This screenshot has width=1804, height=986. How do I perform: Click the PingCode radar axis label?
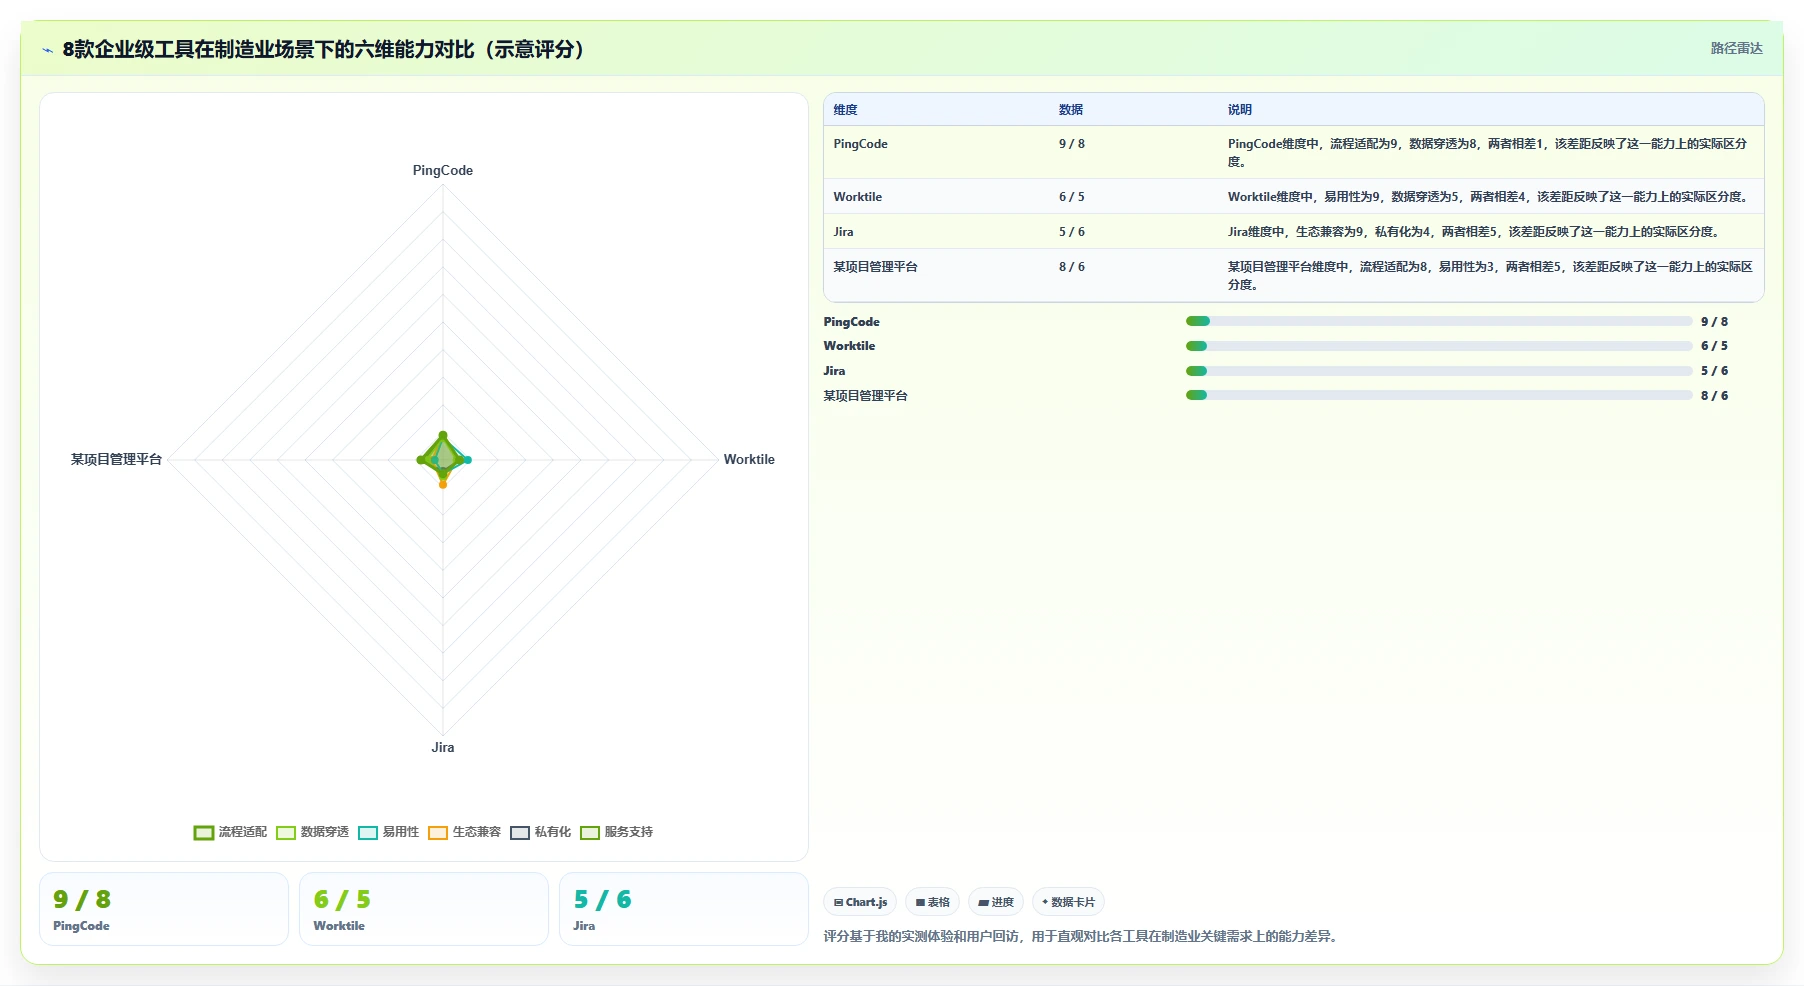coord(443,171)
